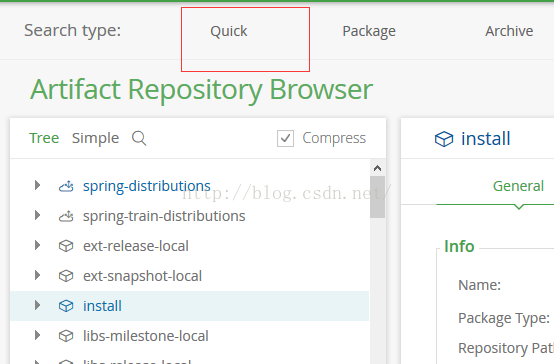
Task: Expand spring-distributions repository node
Action: (x=37, y=185)
